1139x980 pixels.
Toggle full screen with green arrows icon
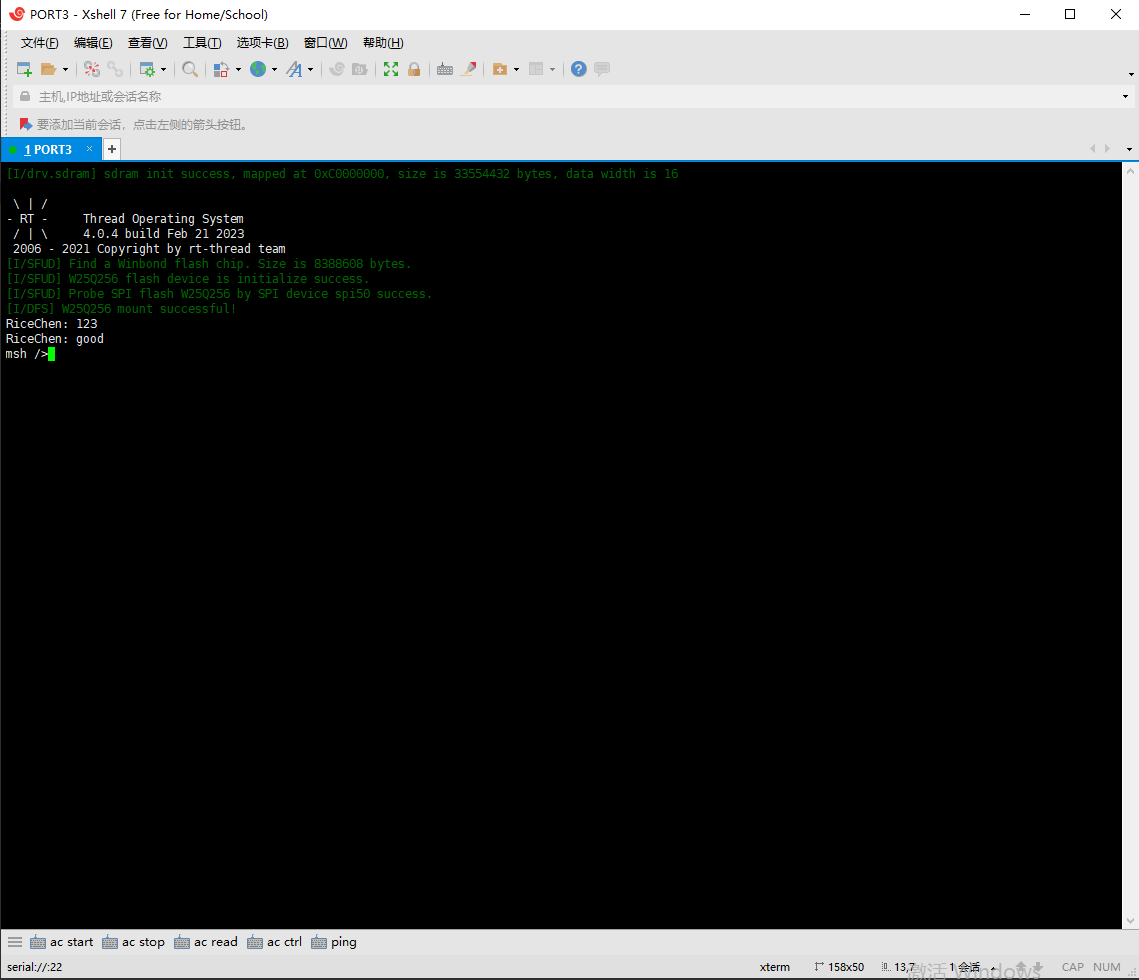point(391,69)
